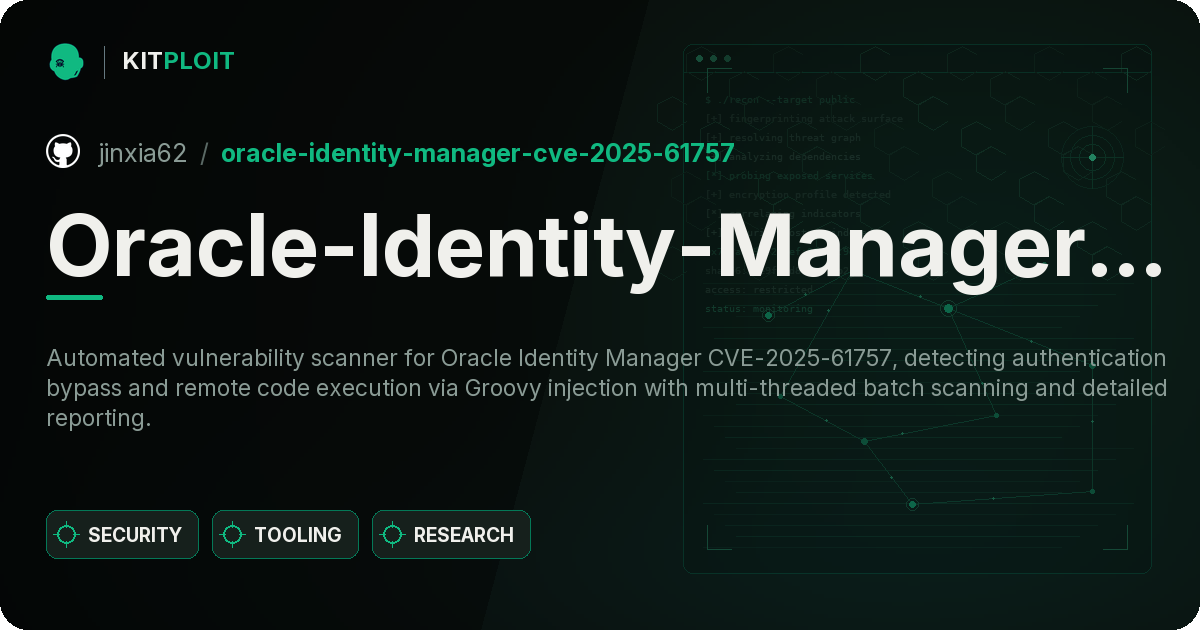Image resolution: width=1200 pixels, height=630 pixels.
Task: Click the KITPLOIT brand name
Action: (178, 61)
